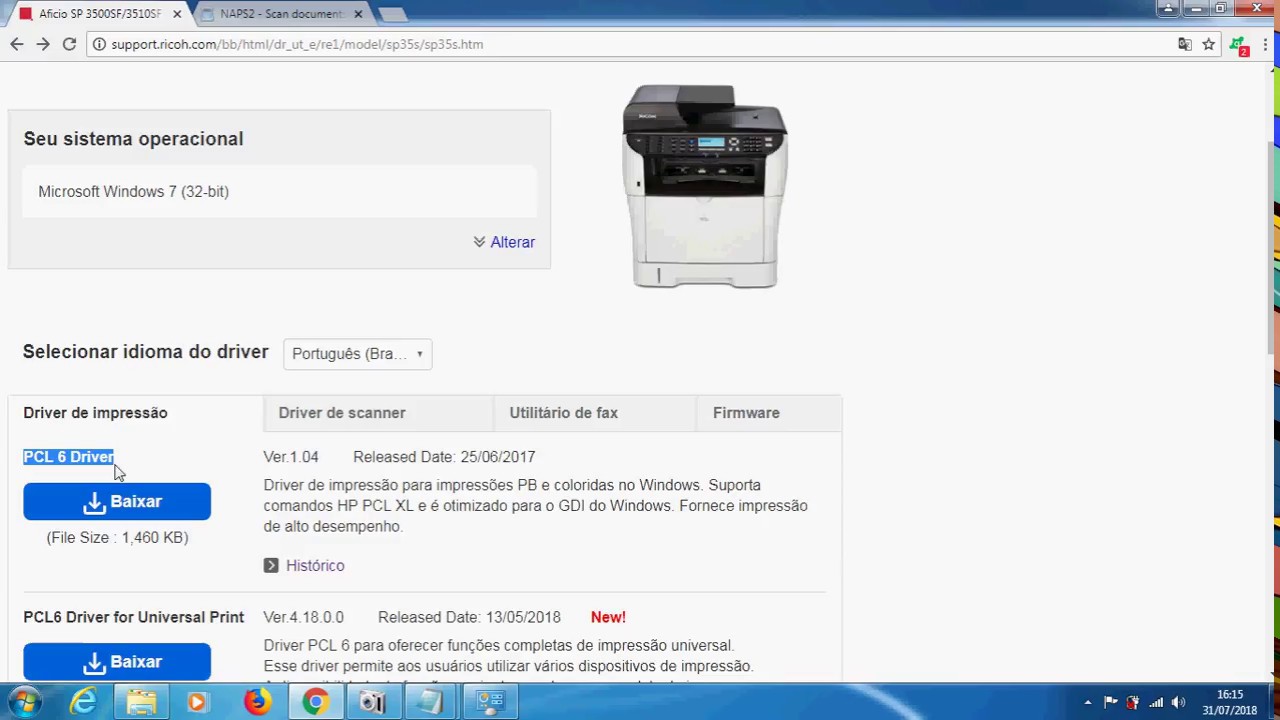Open the camera app in taskbar
This screenshot has height=720, width=1280.
coord(372,702)
